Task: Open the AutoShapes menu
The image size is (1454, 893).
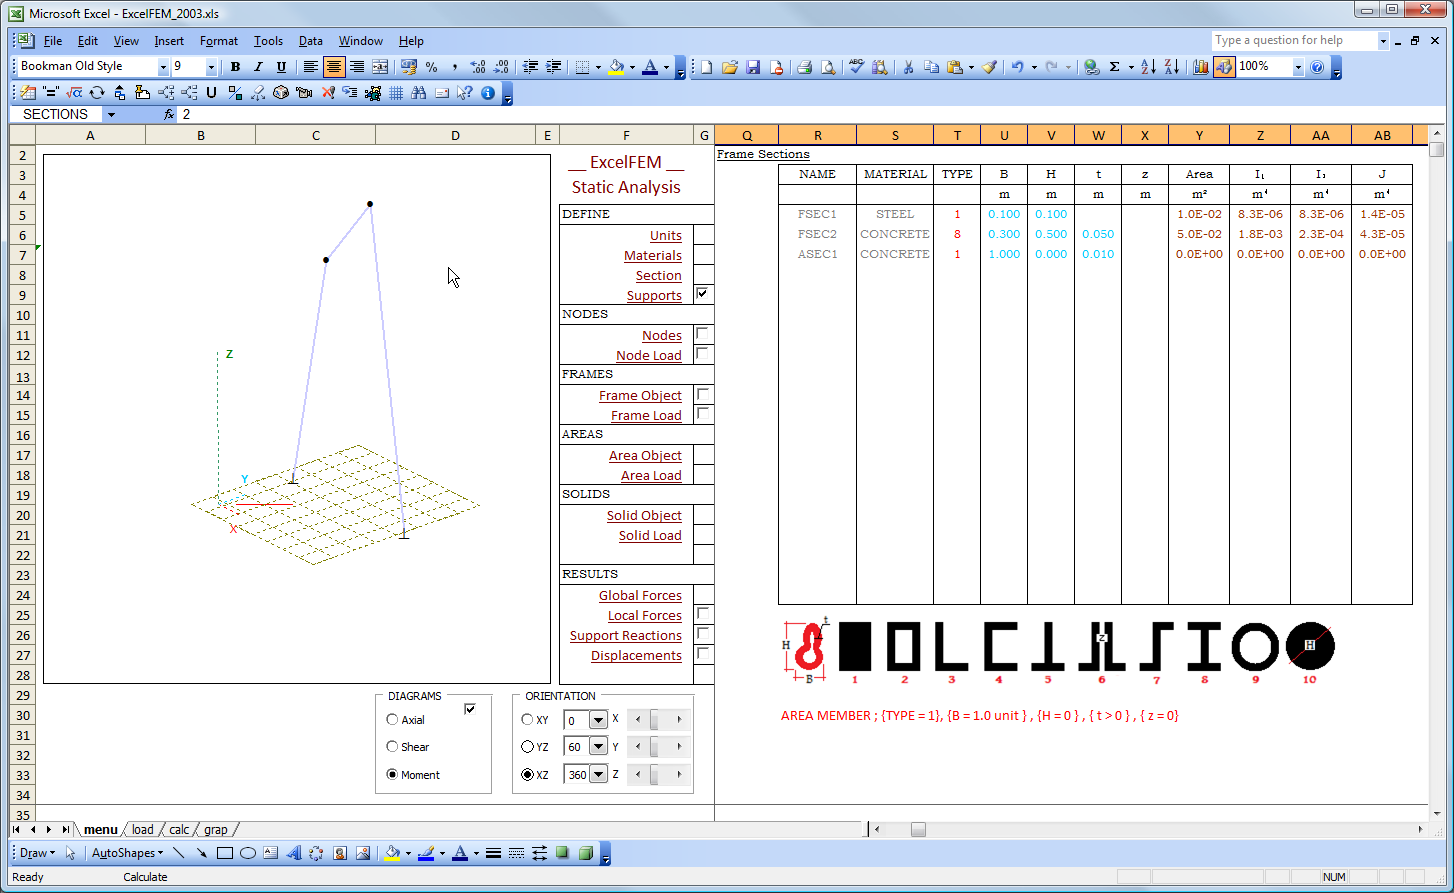Action: click(x=127, y=853)
